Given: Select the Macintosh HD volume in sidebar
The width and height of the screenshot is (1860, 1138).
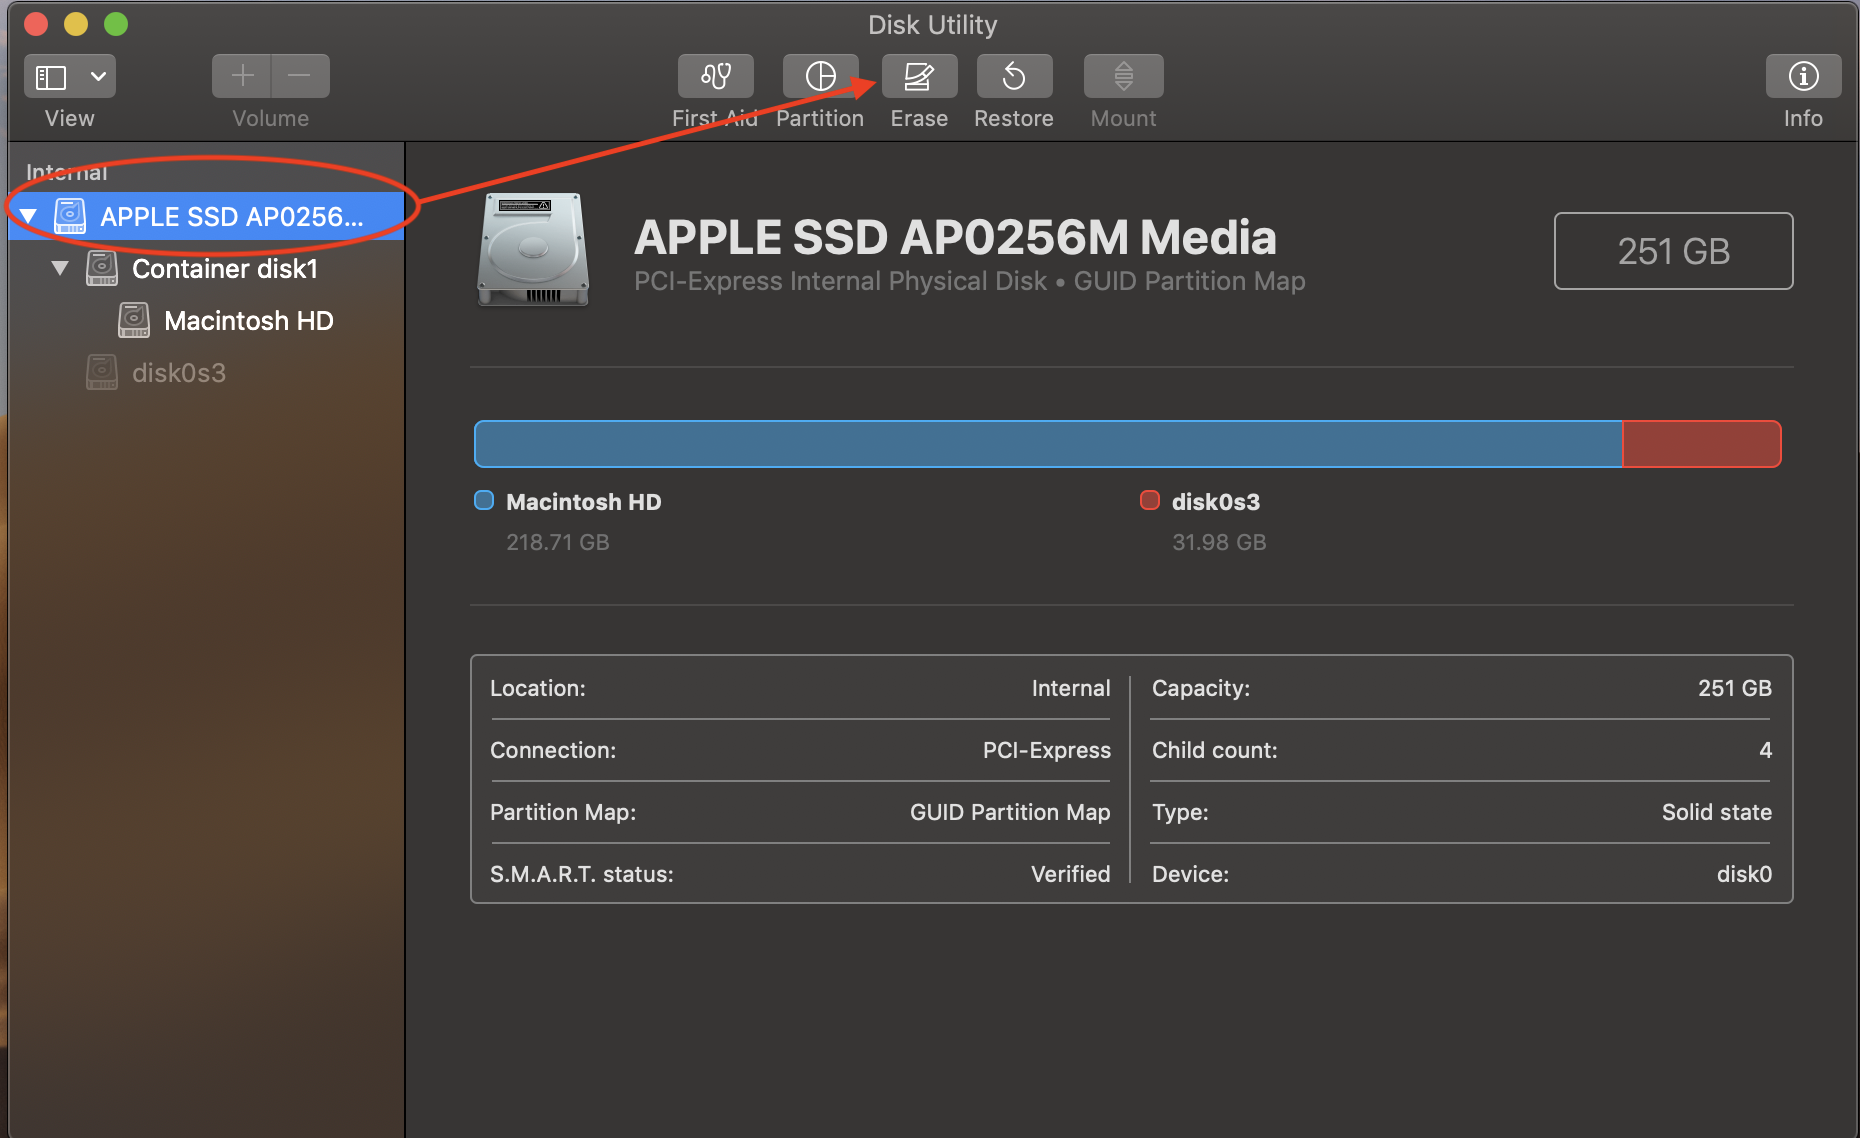Looking at the screenshot, I should coord(206,320).
